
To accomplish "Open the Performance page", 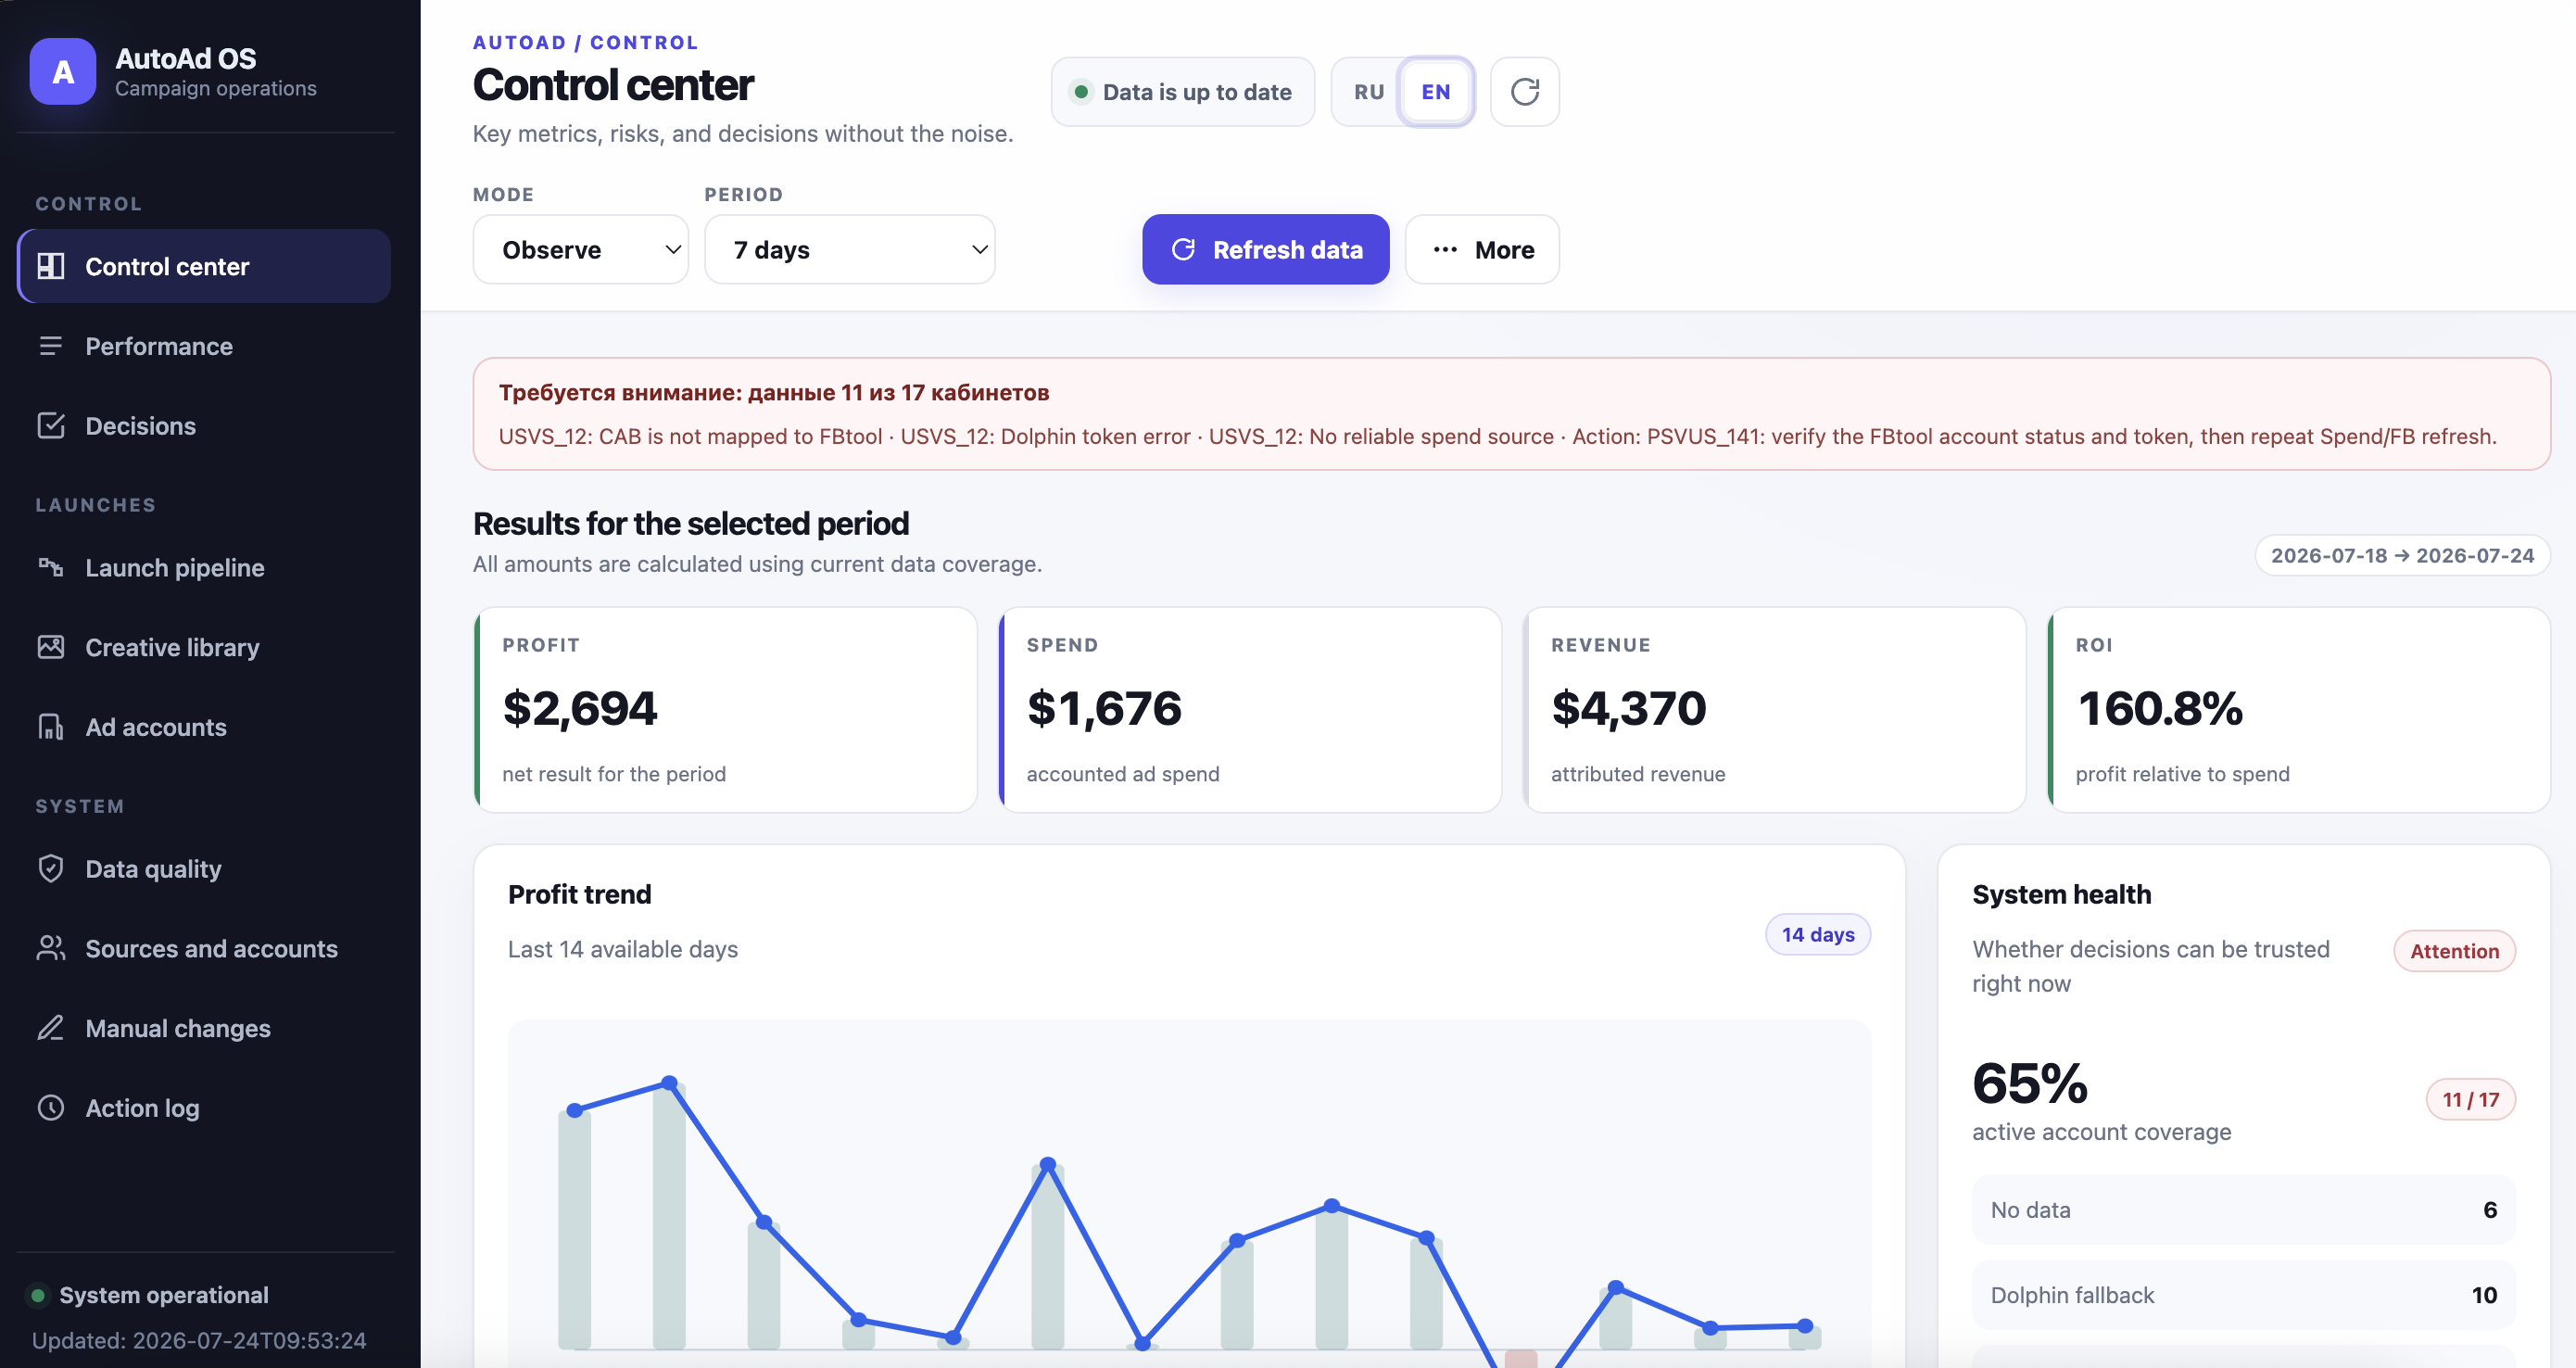I will click(204, 346).
